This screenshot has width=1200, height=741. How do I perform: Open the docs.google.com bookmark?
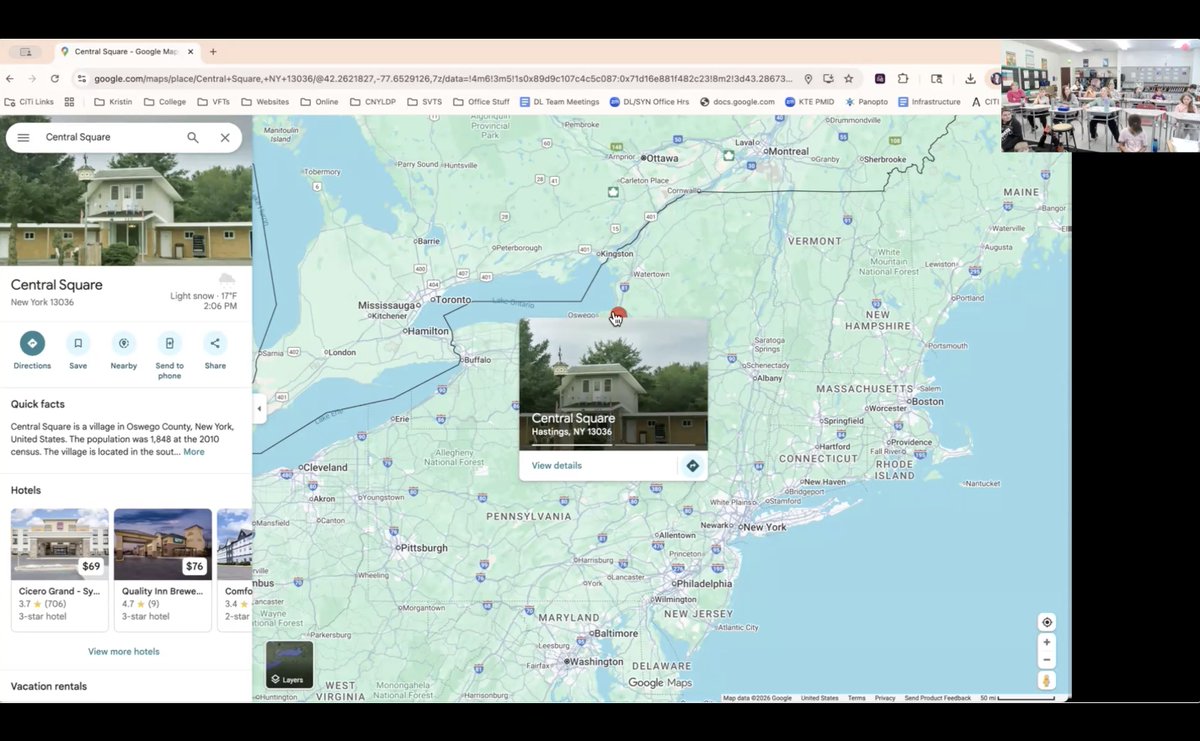tap(737, 102)
